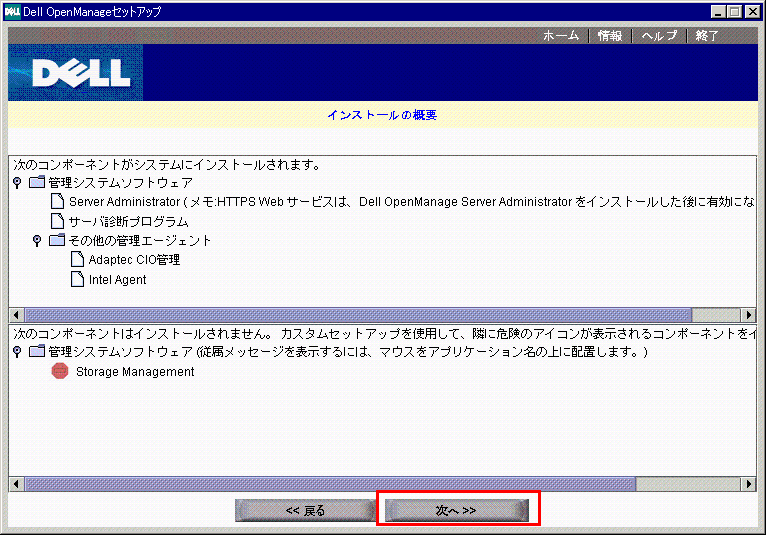Click the document icon beside Adaptec CIO管理
Viewport: 766px width, 535px height.
77,259
